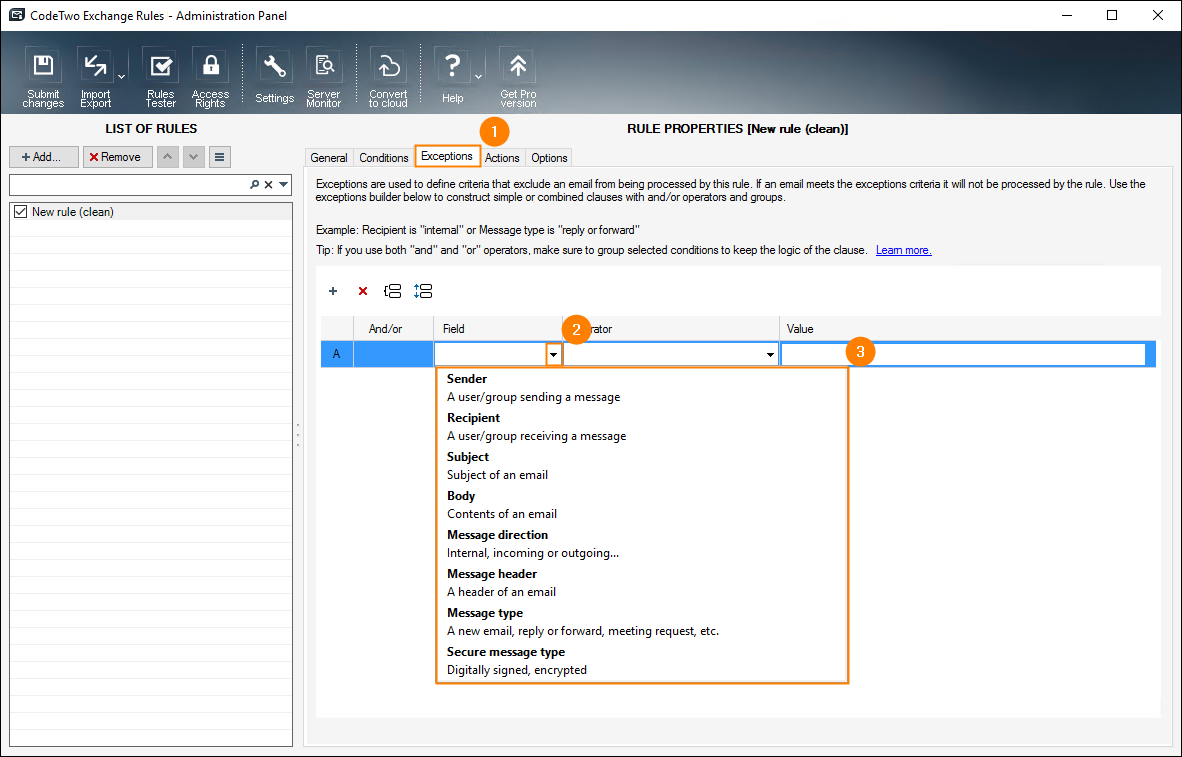This screenshot has width=1182, height=757.
Task: Launch the Rules Tester
Action: pyautogui.click(x=160, y=78)
